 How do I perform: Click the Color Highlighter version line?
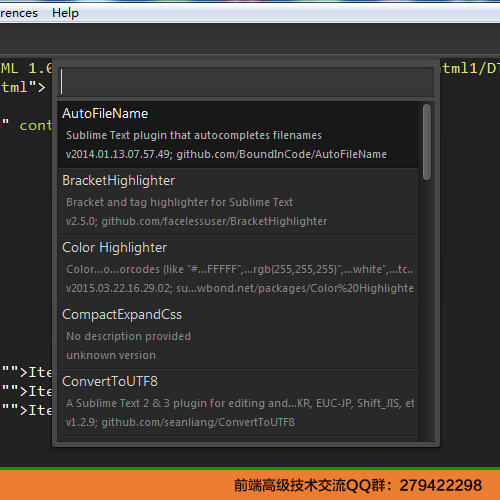pos(240,288)
